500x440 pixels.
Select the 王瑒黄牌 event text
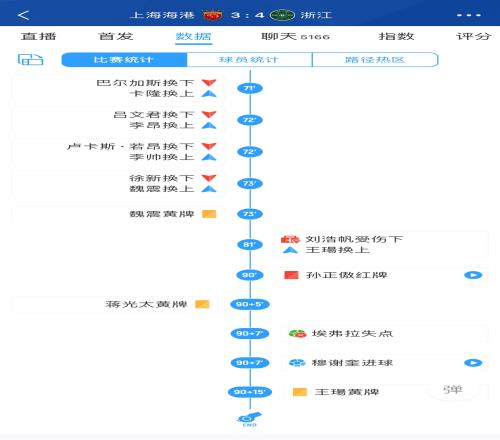tap(347, 392)
